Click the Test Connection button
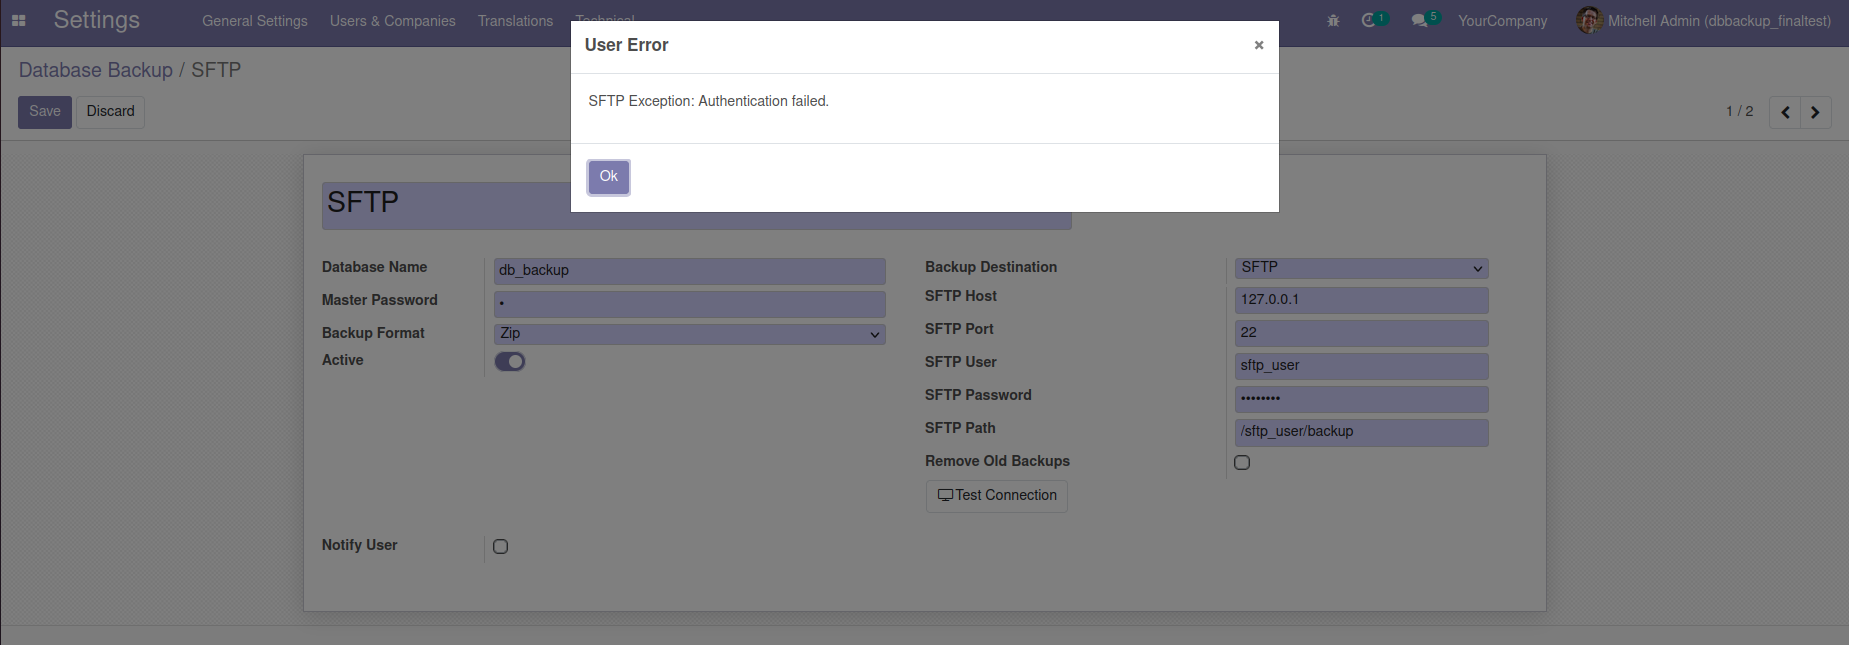 (997, 496)
